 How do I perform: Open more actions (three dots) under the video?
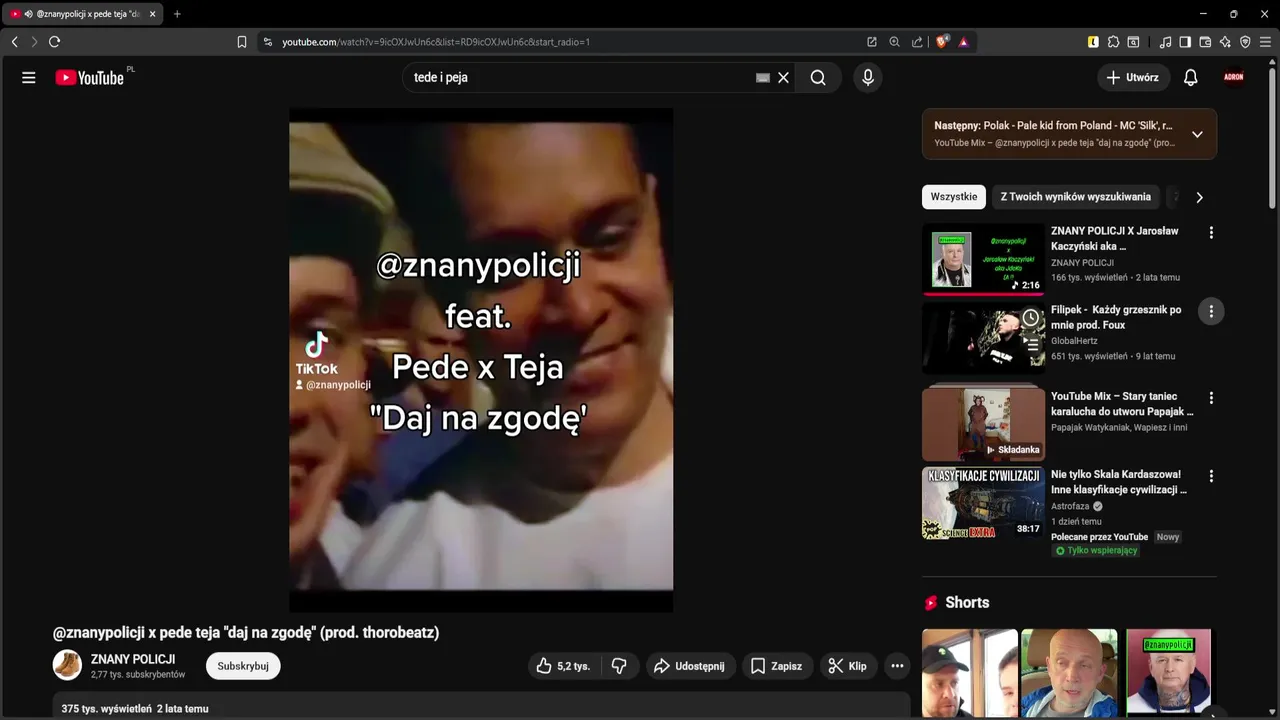point(897,666)
